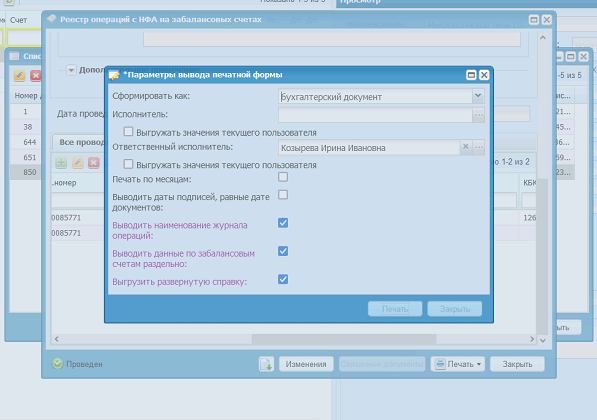This screenshot has height=420, width=597.
Task: Maximize the 'Параметры вывода печатной формы' dialog
Action: [471, 75]
